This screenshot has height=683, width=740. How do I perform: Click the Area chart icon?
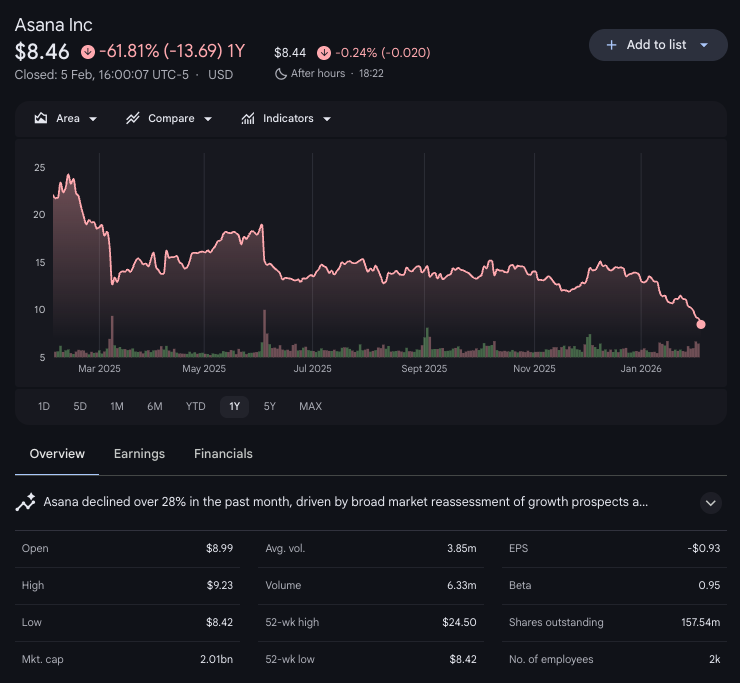coord(41,118)
